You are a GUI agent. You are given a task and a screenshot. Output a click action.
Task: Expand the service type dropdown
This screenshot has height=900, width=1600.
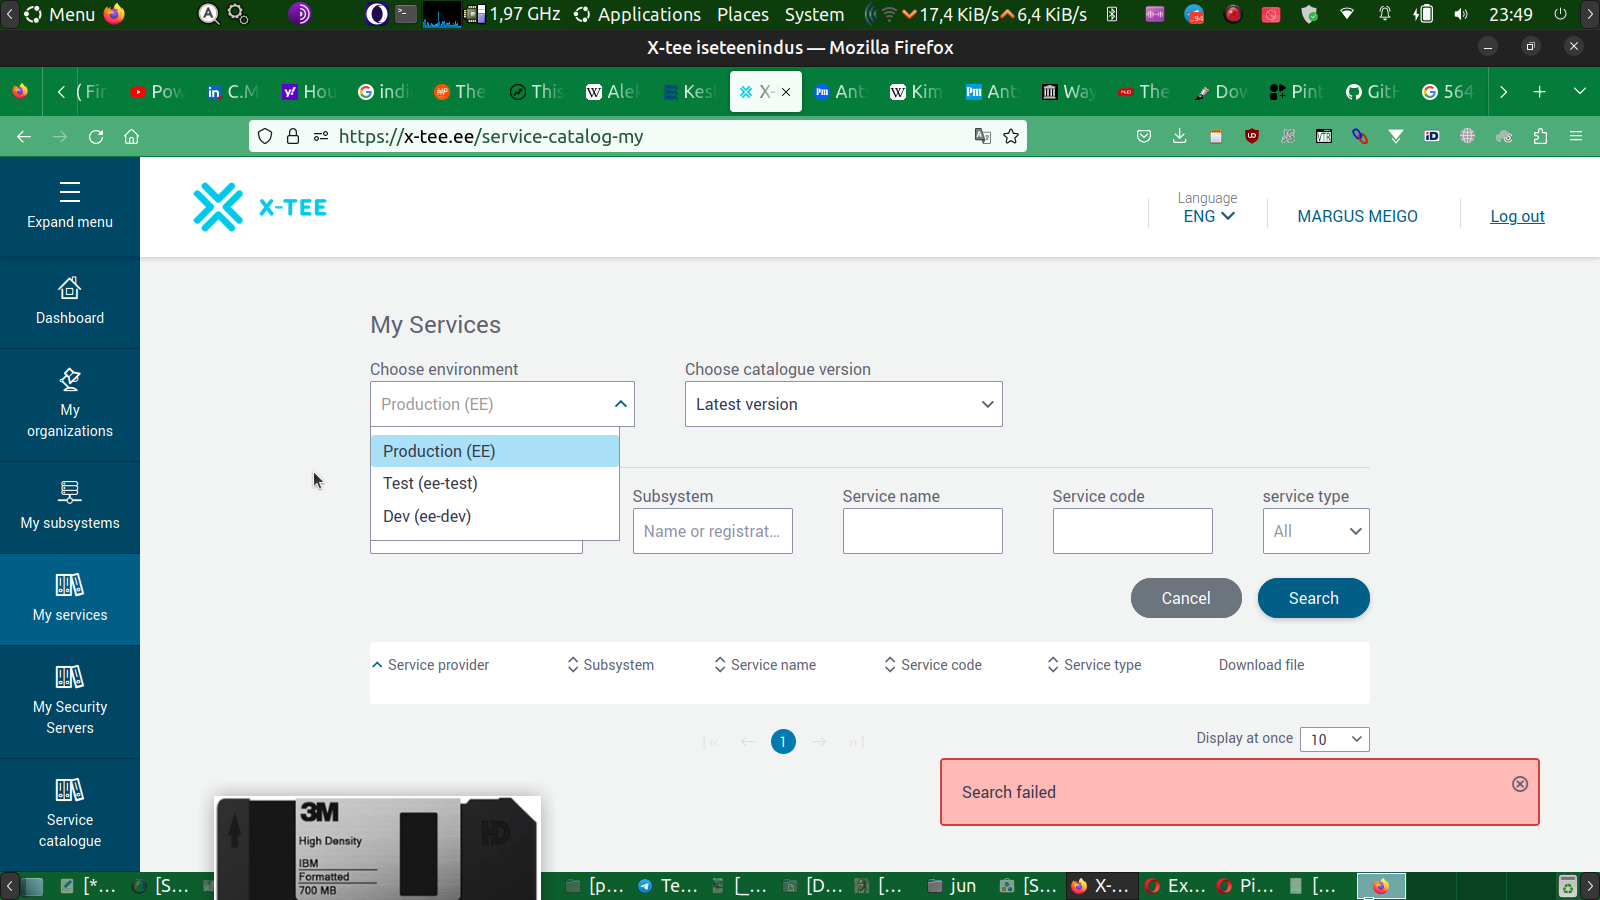coord(1315,531)
